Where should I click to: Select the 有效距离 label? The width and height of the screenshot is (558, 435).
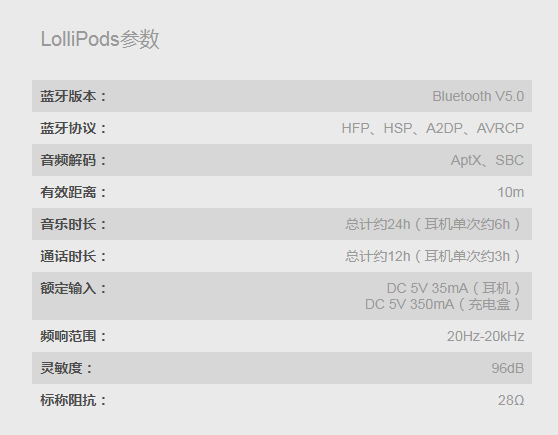pos(73,192)
